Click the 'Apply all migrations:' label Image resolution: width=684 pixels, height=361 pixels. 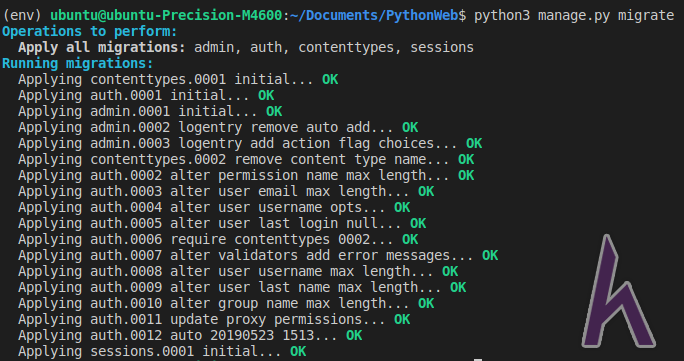102,47
